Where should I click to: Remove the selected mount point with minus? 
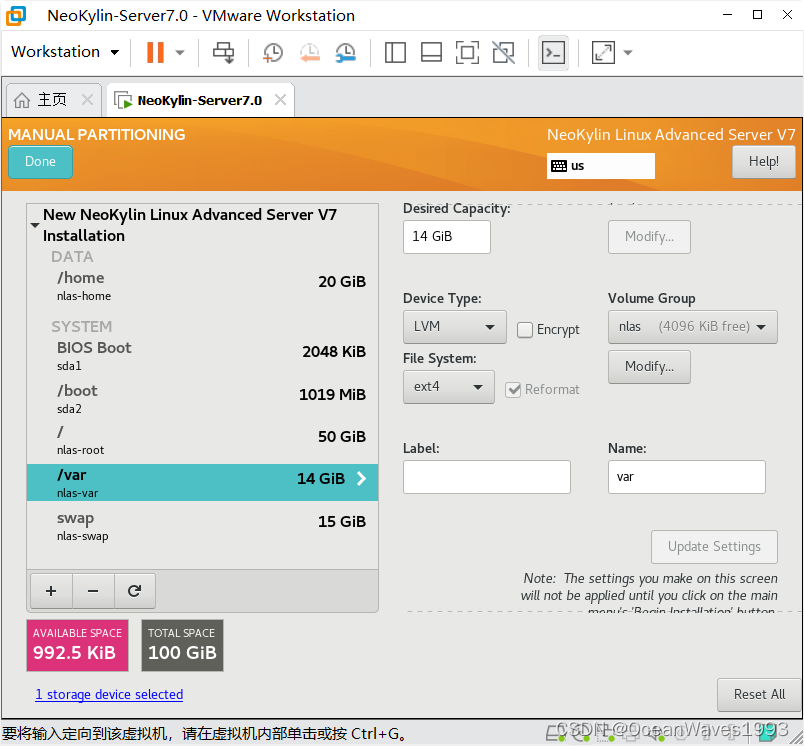pos(93,591)
